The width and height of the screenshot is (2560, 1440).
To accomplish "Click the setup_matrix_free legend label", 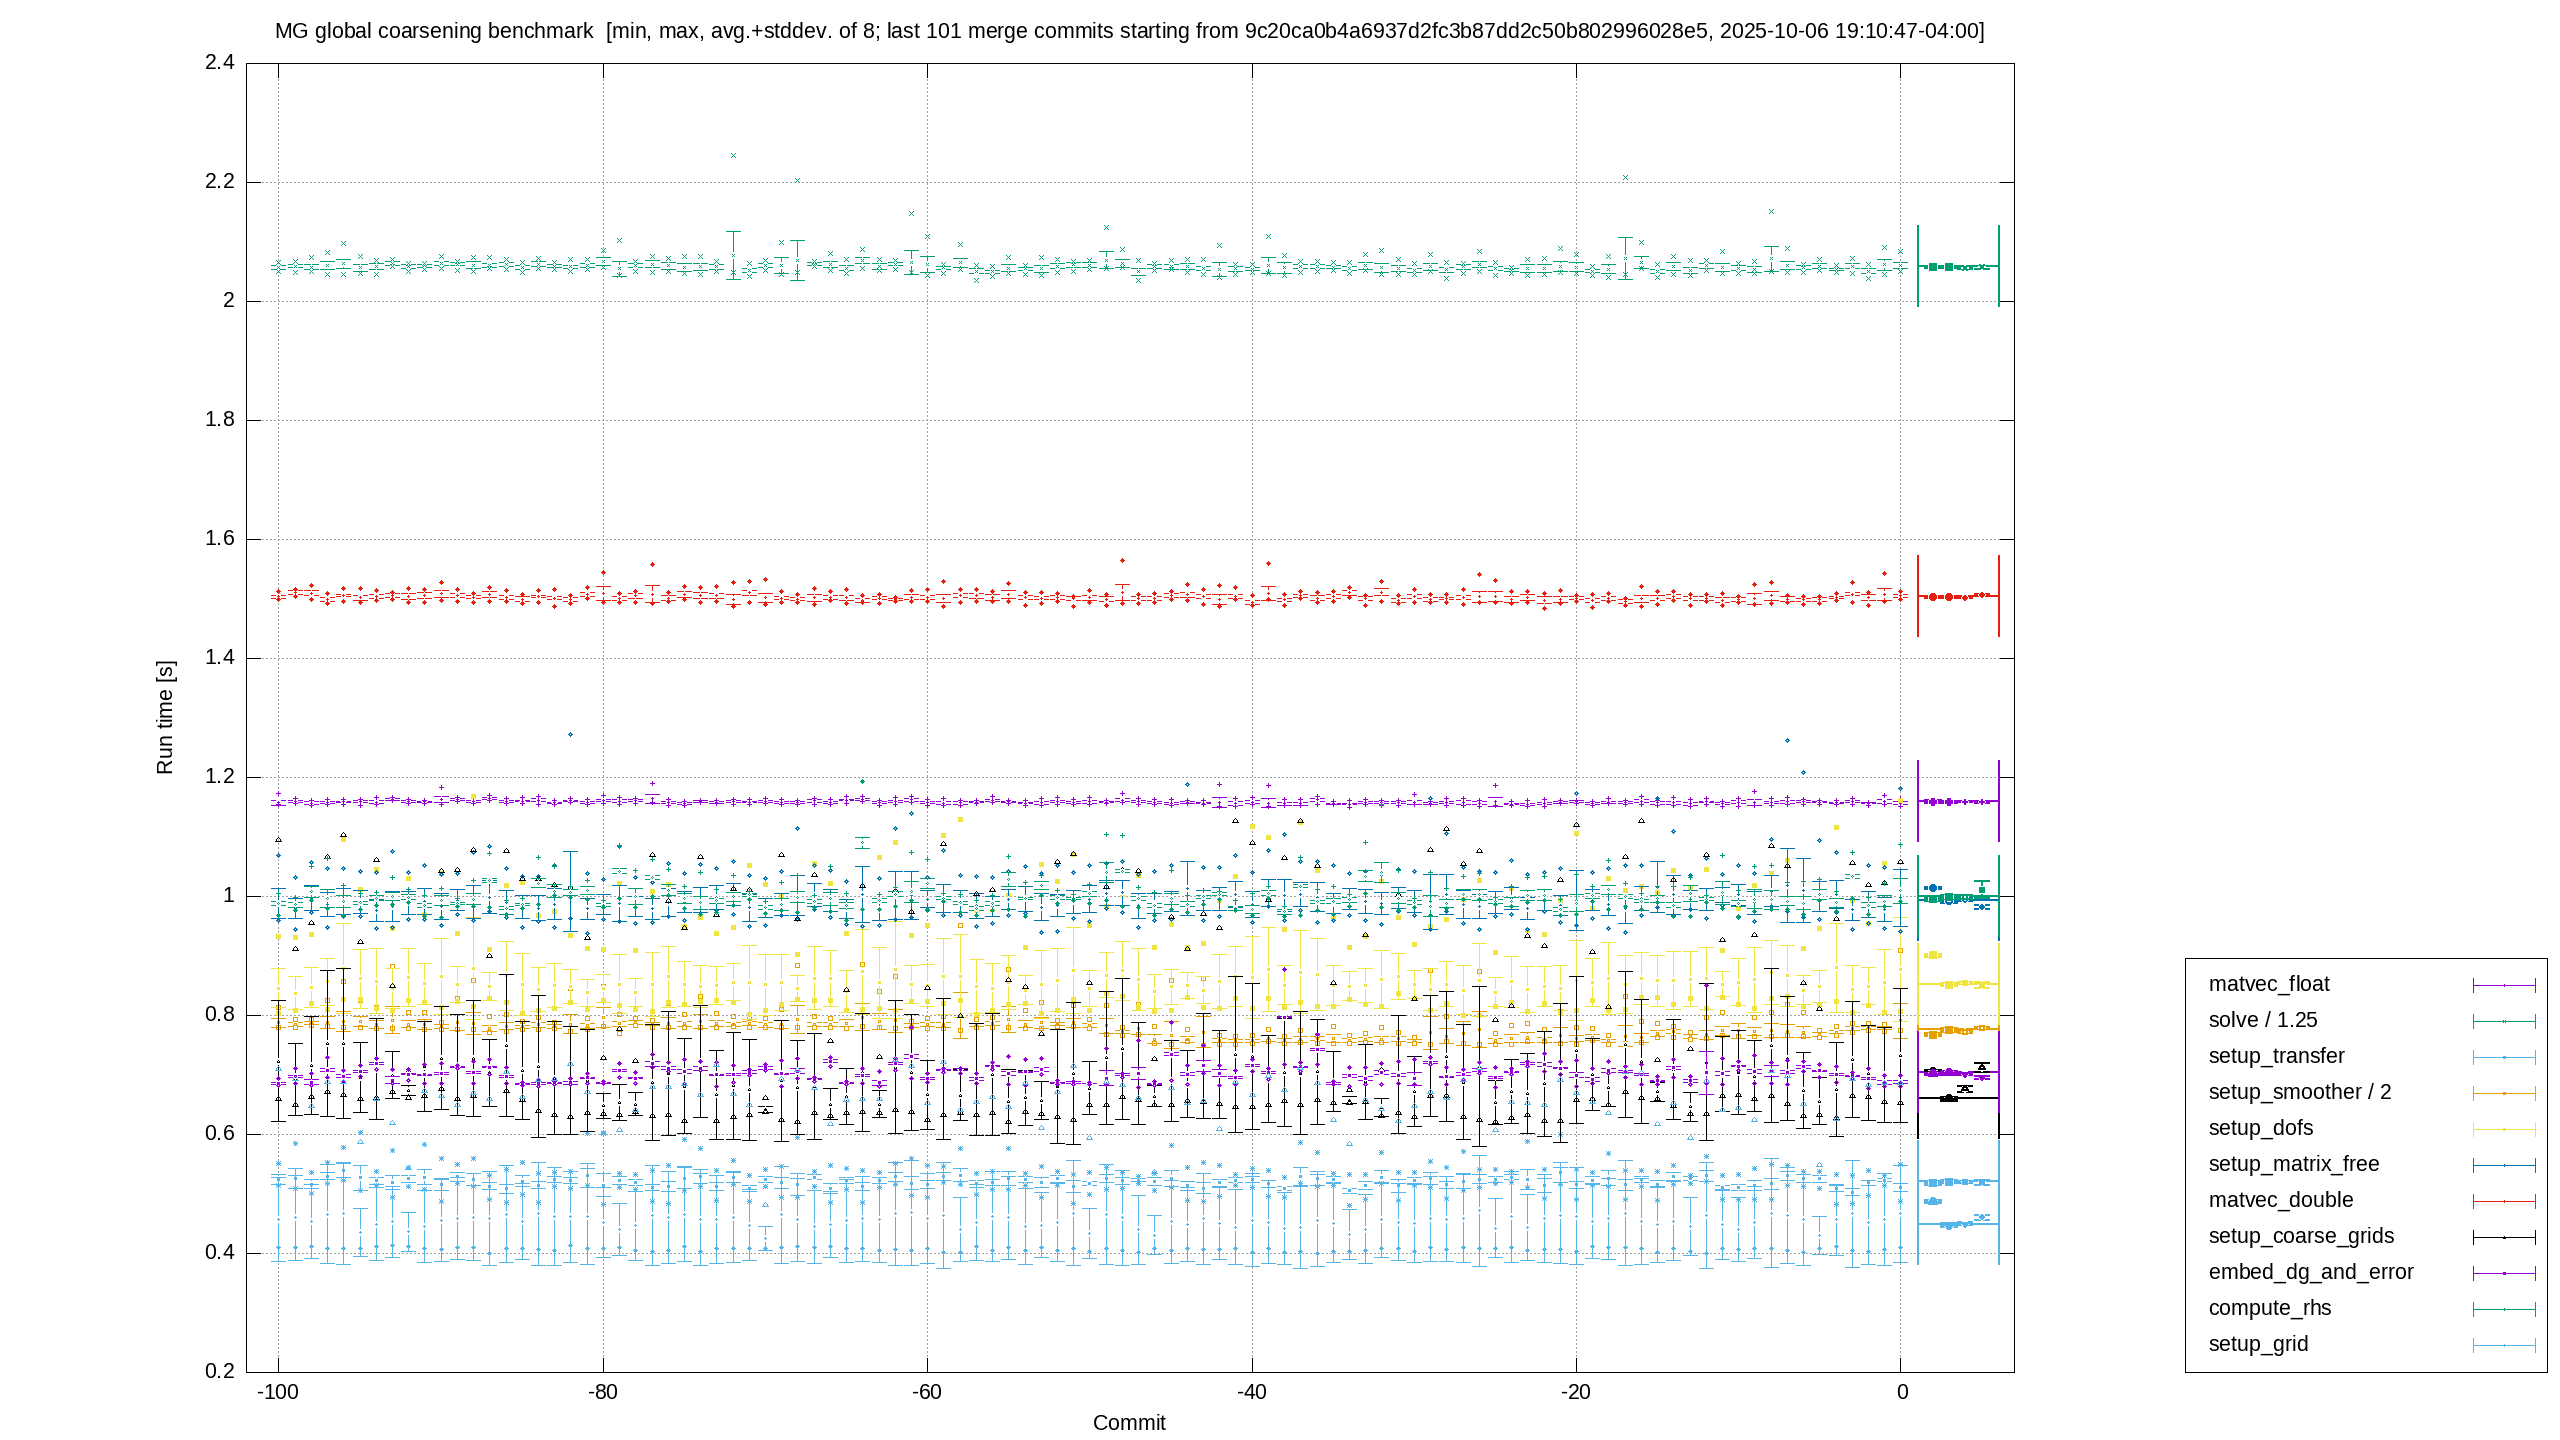I will [2293, 1164].
